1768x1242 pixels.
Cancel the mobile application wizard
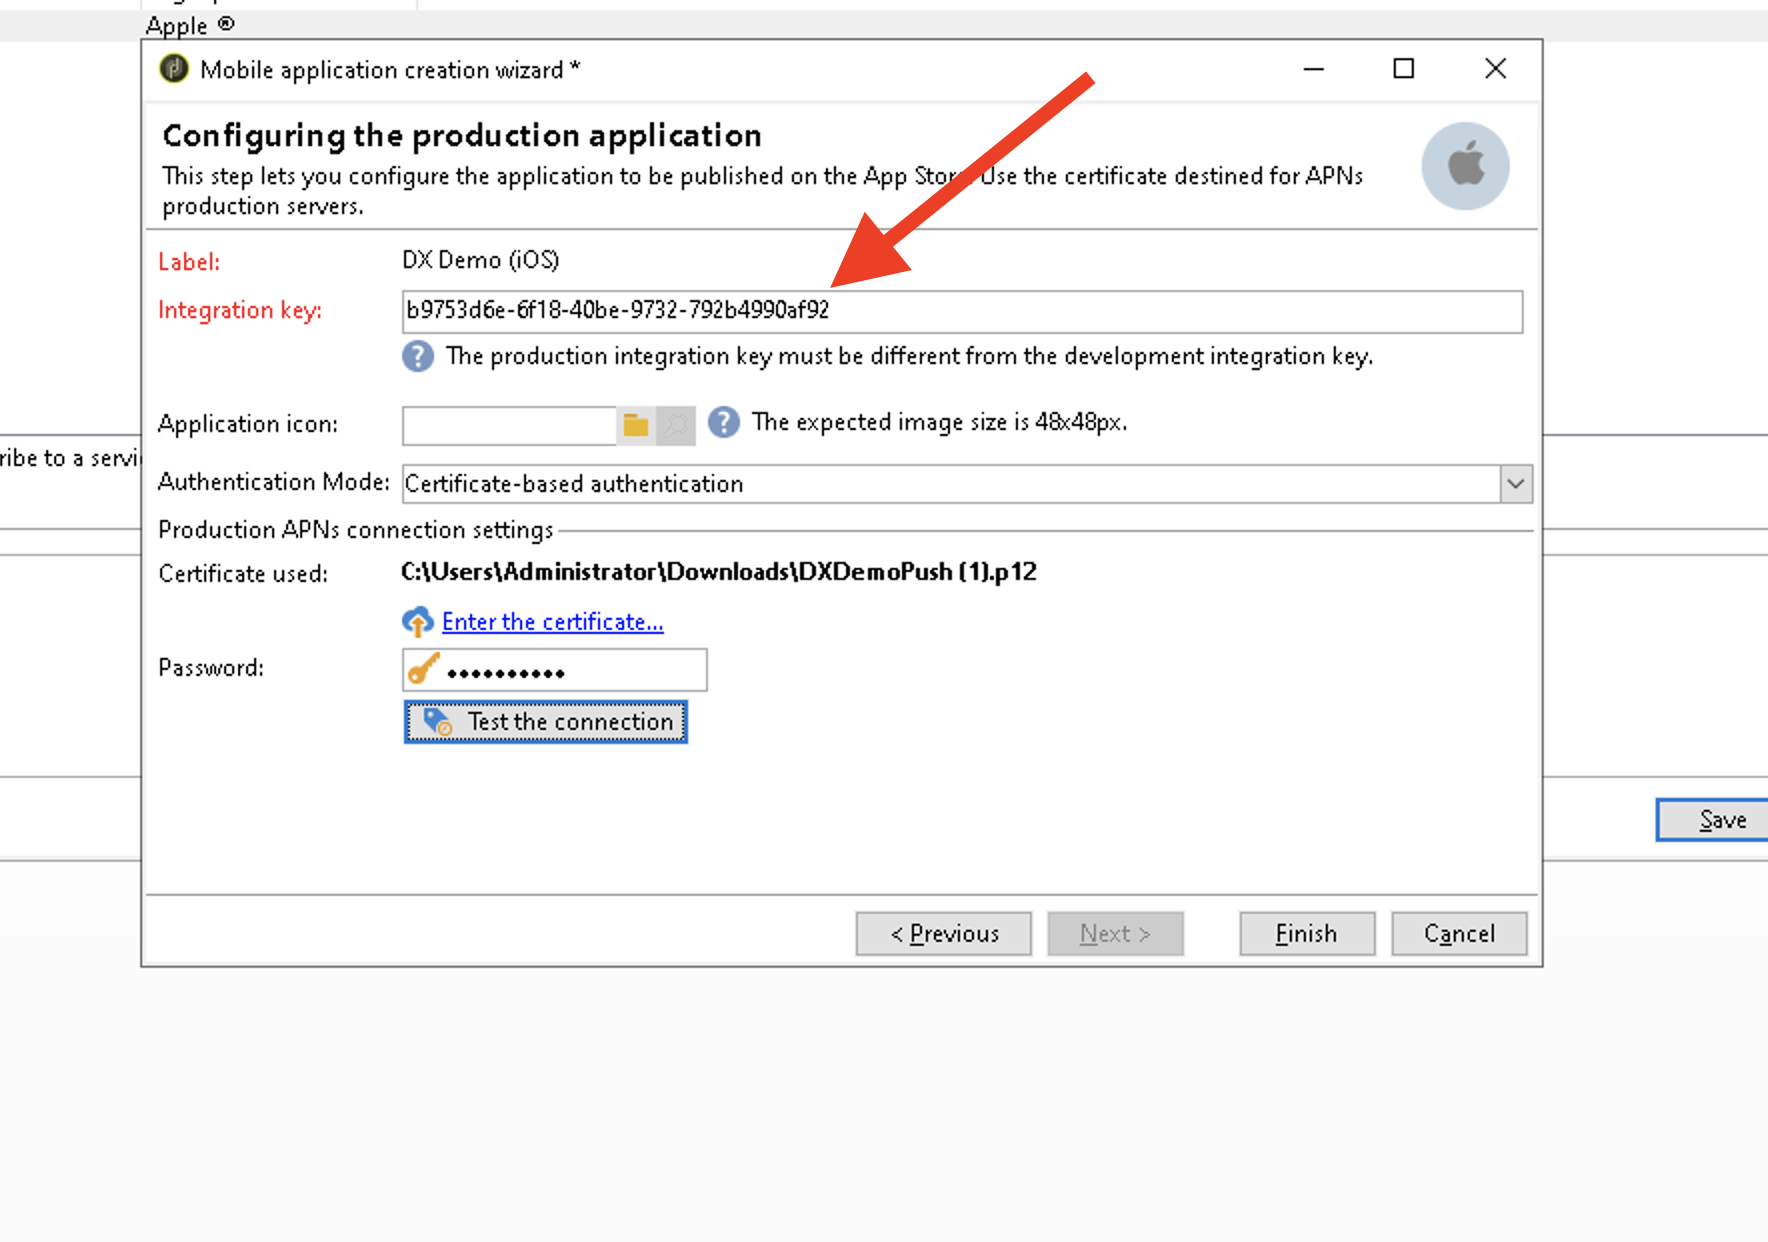pyautogui.click(x=1459, y=933)
